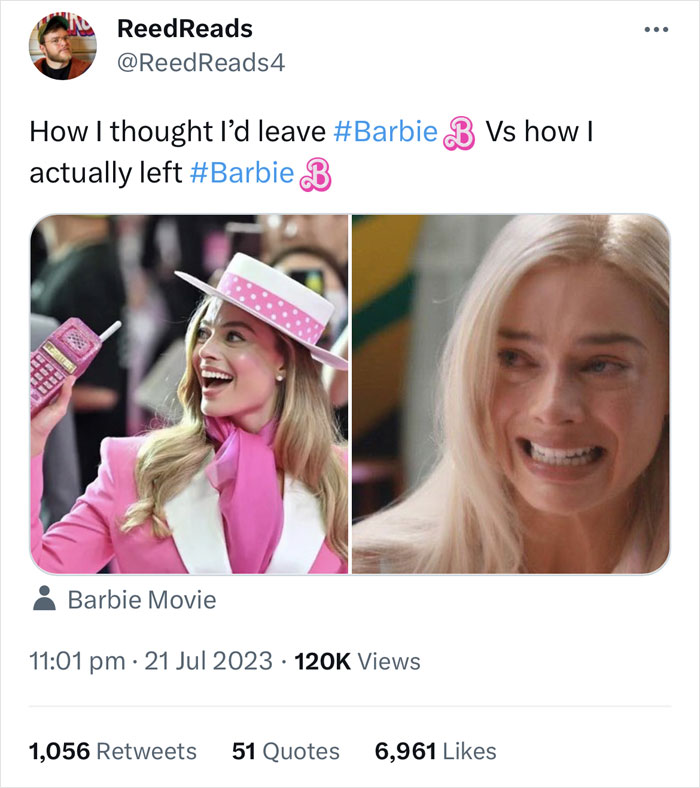Show the 6,961 Likes list

click(x=435, y=751)
